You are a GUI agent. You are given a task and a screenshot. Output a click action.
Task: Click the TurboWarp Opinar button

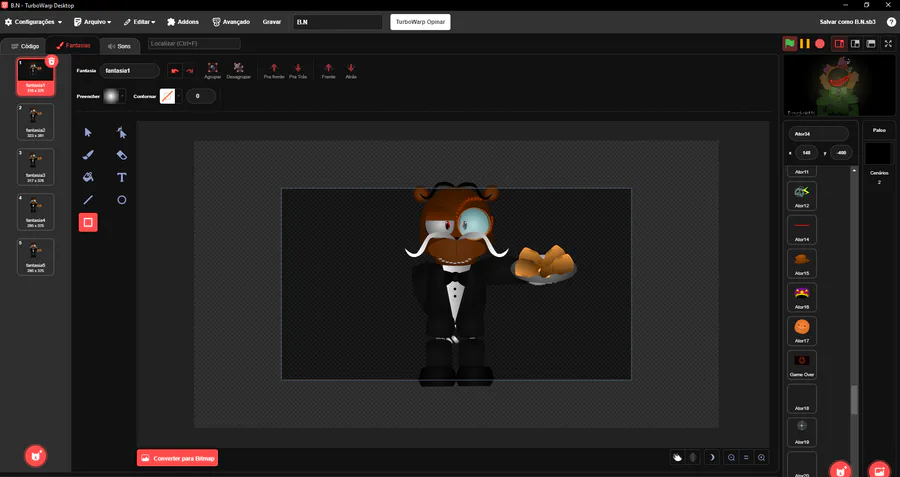pyautogui.click(x=420, y=22)
